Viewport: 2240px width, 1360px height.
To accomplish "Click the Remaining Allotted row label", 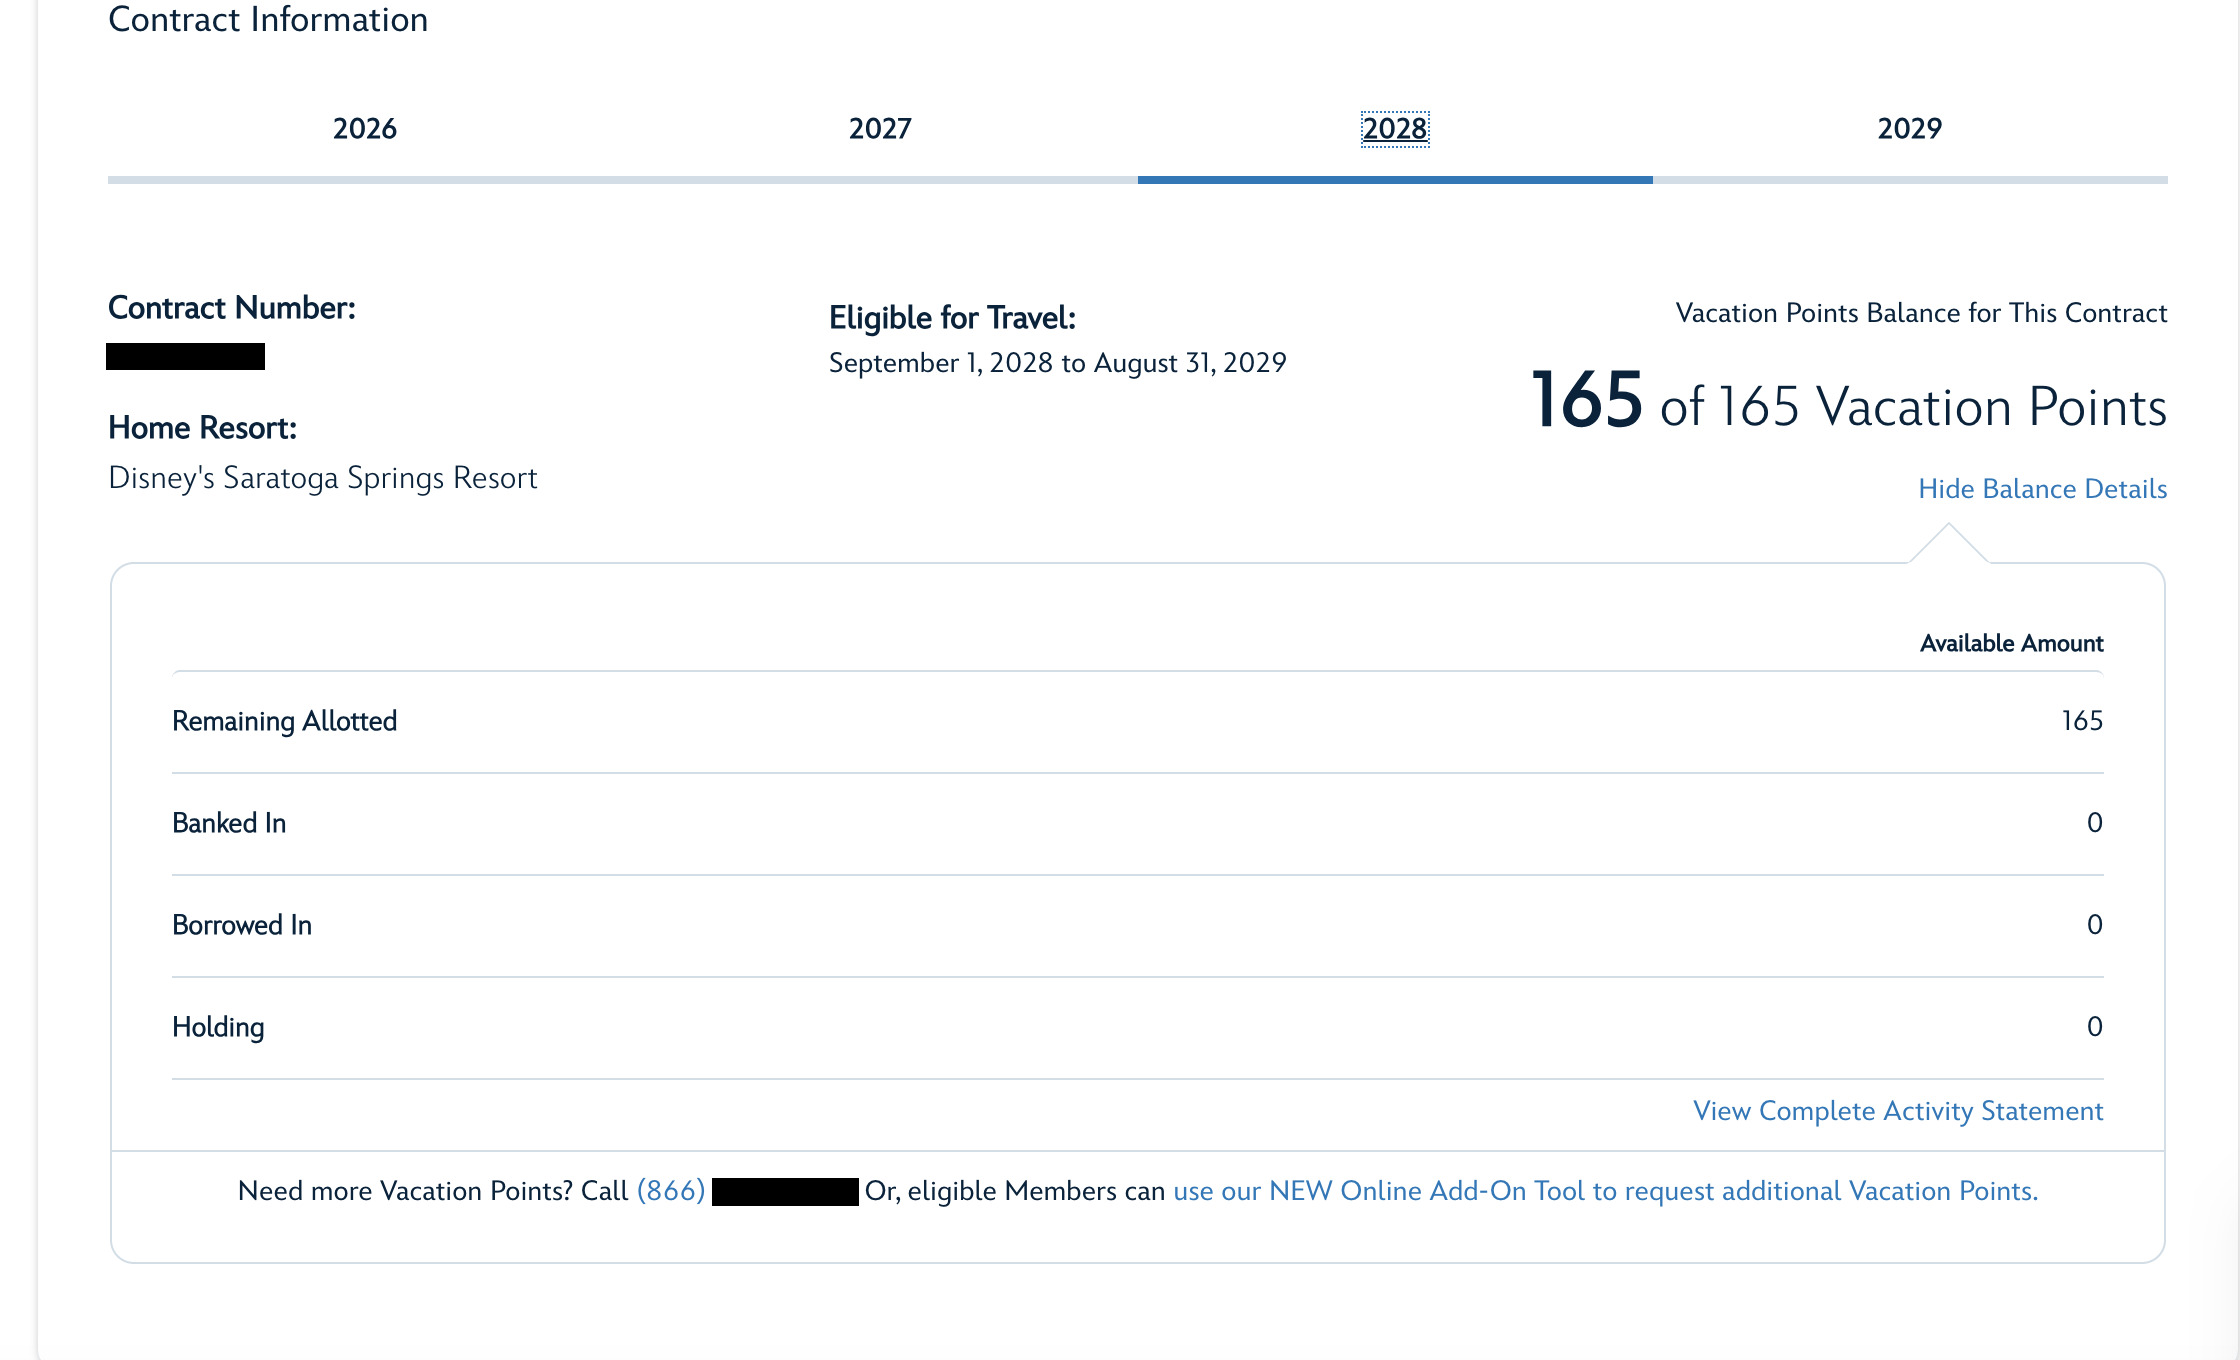I will [x=285, y=721].
